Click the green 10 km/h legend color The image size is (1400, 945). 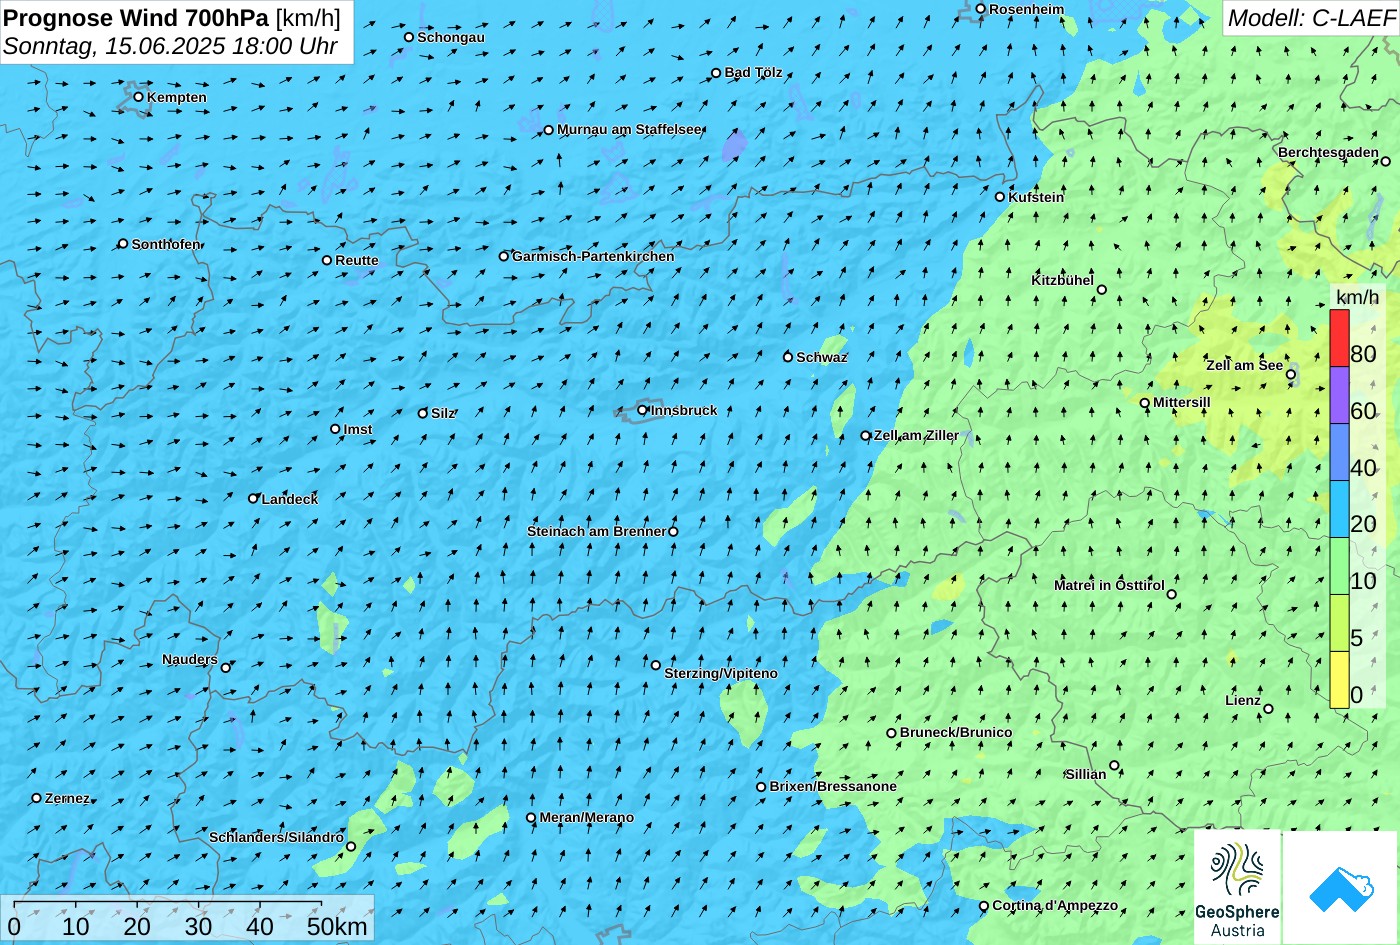[x=1339, y=567]
